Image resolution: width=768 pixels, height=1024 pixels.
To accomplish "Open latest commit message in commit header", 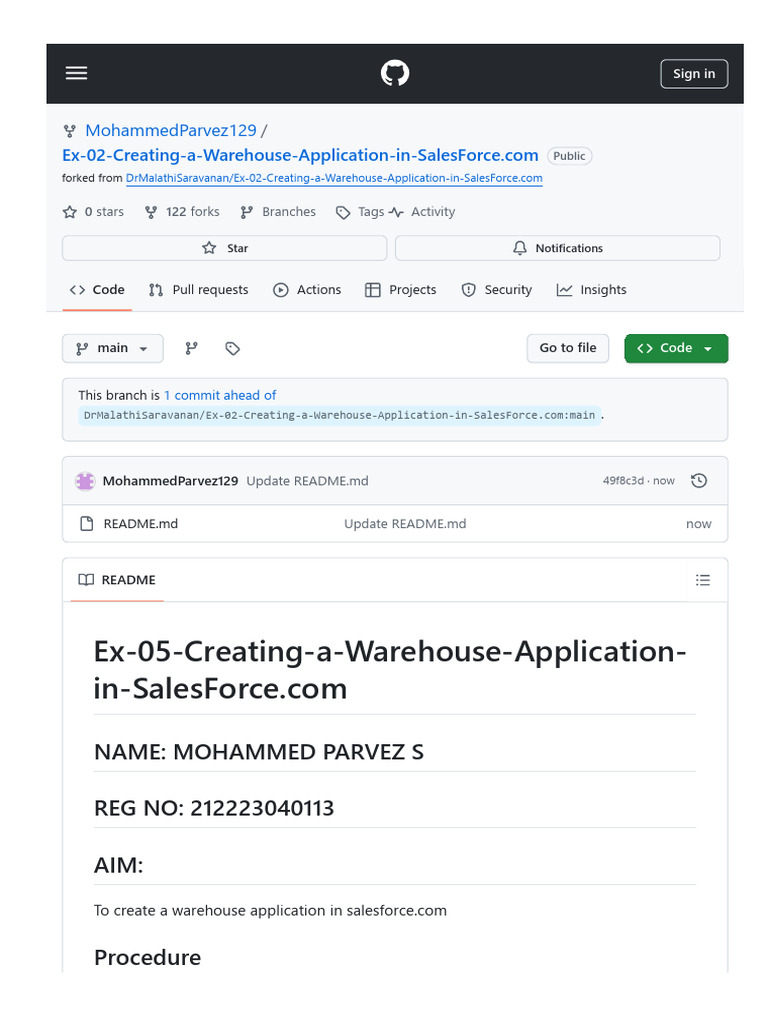I will (308, 481).
